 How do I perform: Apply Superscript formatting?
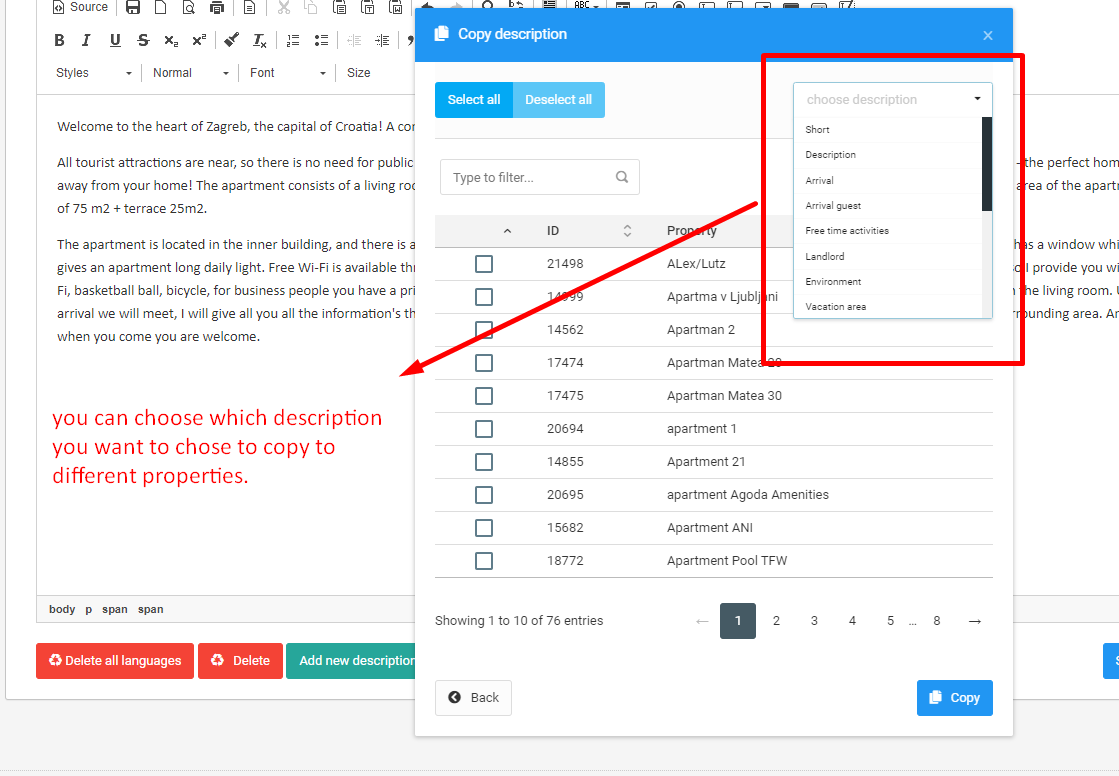(x=199, y=40)
